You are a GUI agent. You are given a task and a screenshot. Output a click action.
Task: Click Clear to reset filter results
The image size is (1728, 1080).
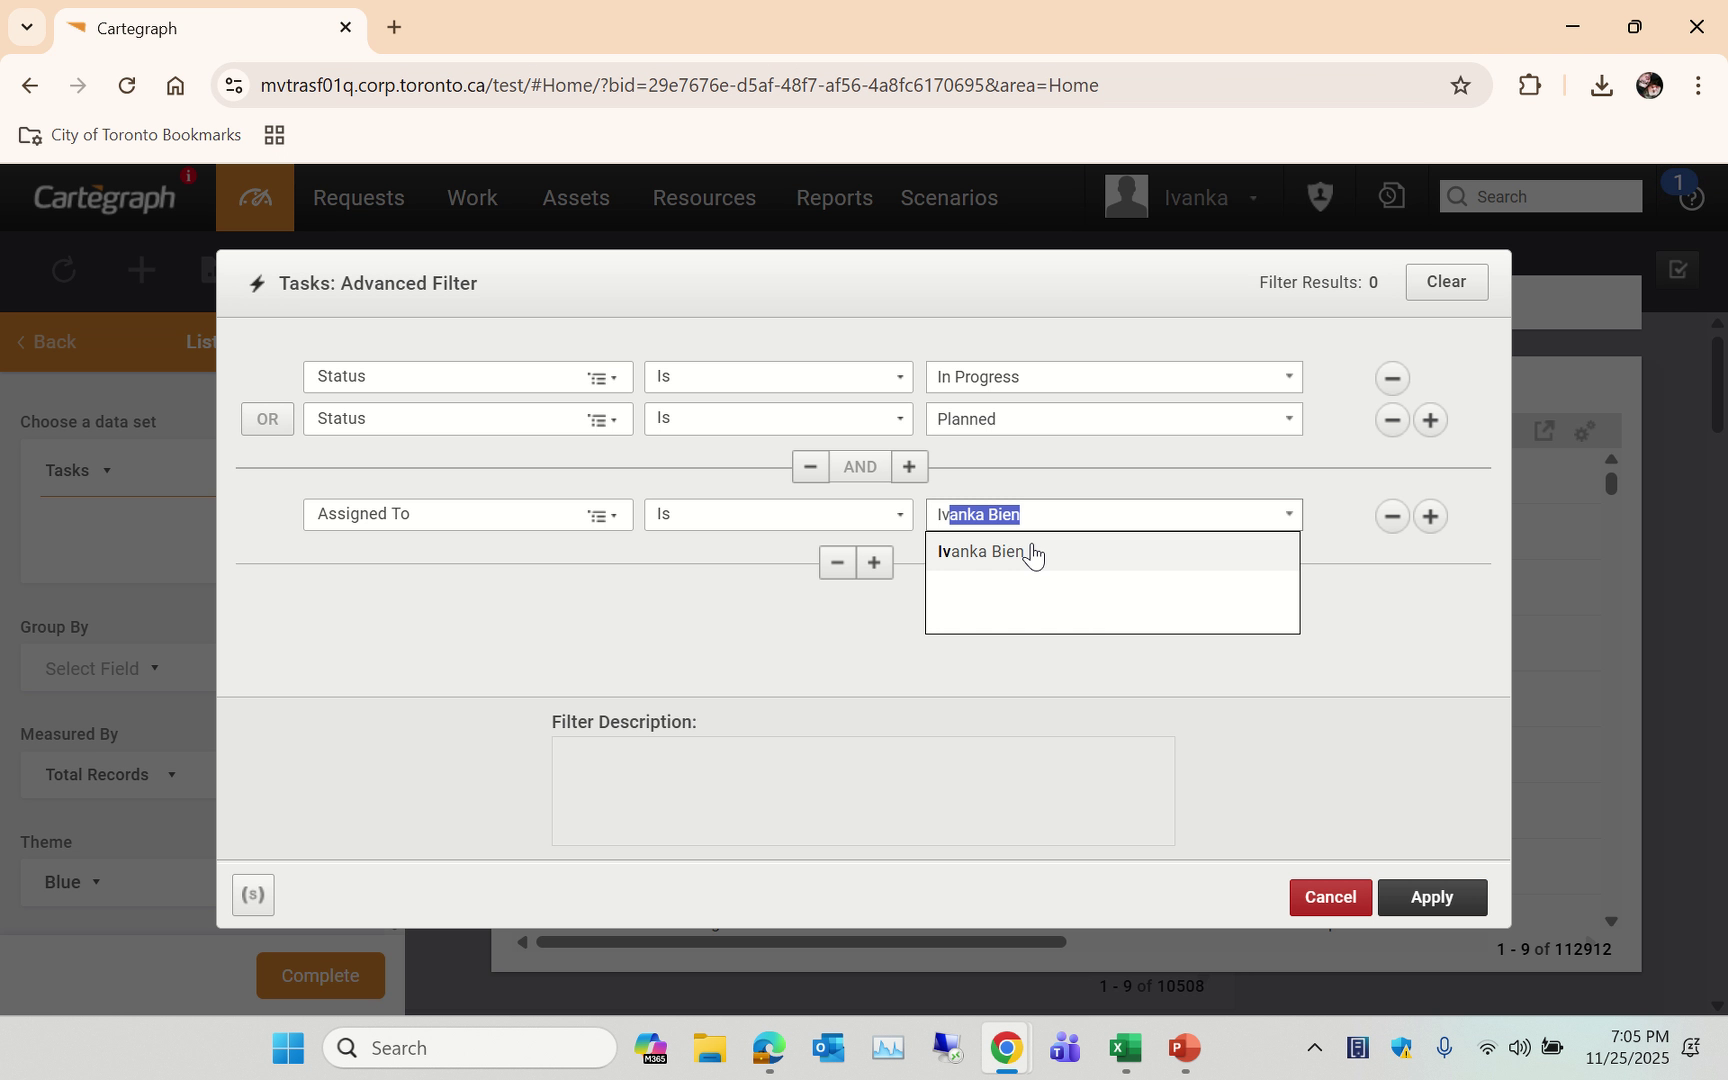tap(1446, 282)
